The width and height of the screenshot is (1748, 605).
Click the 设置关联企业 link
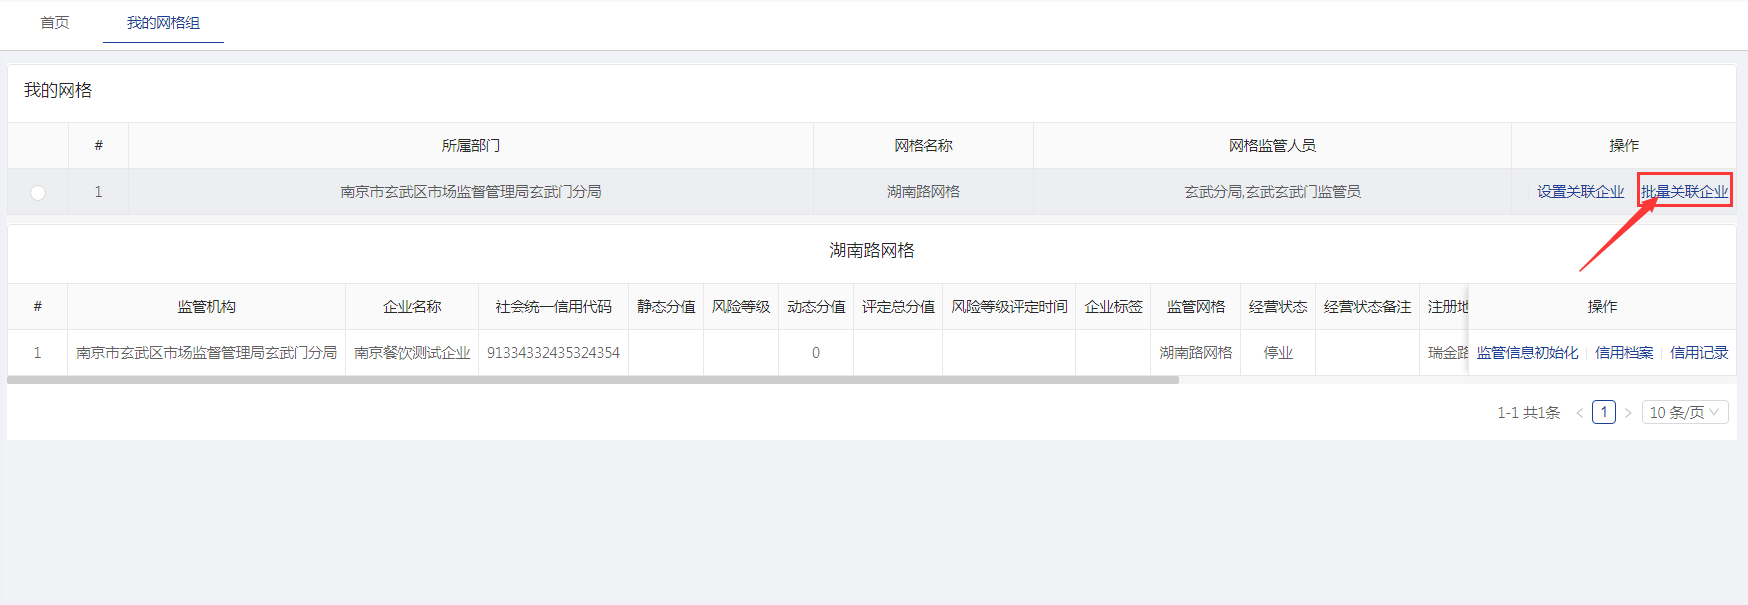pos(1580,192)
